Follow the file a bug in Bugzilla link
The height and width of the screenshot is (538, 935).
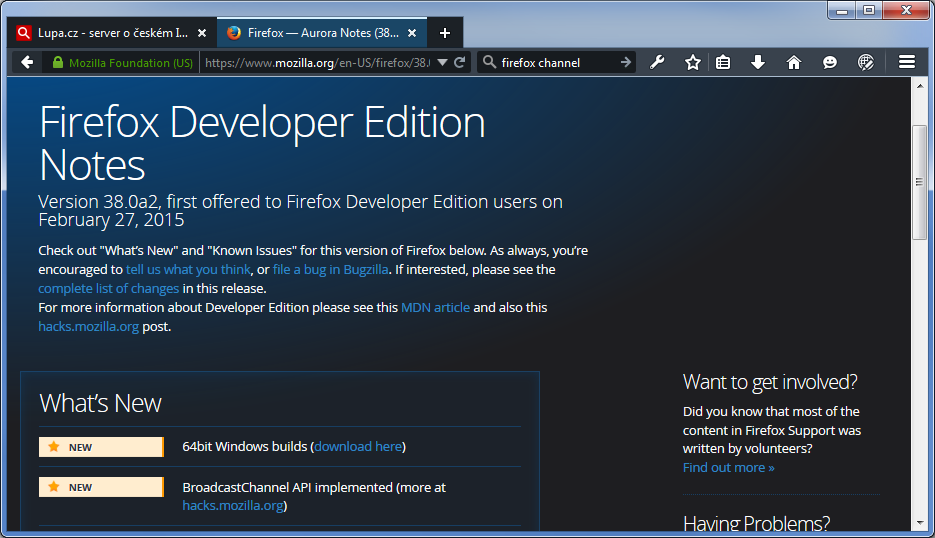coord(331,270)
